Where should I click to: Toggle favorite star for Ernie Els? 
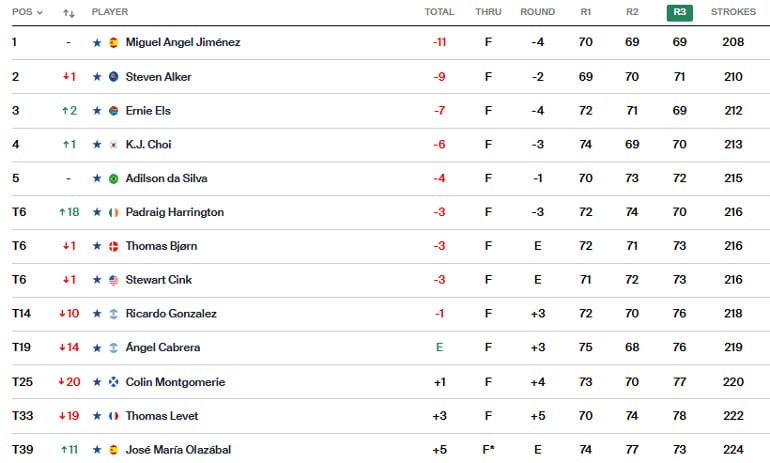coord(97,111)
